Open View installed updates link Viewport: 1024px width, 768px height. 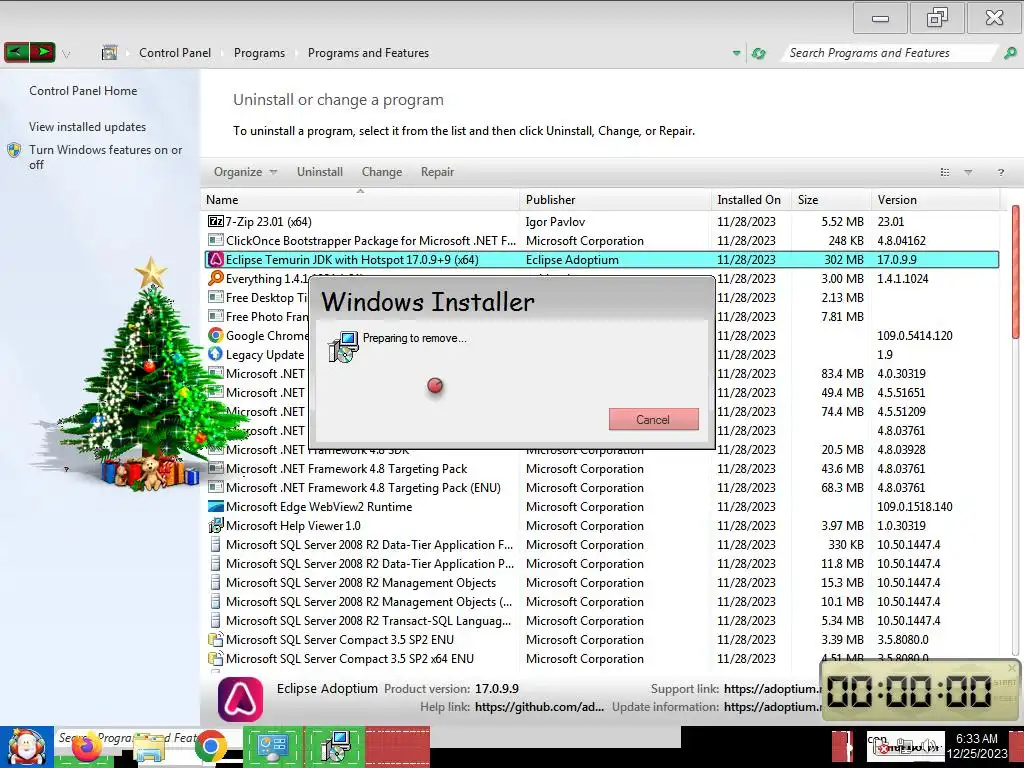[x=88, y=127]
